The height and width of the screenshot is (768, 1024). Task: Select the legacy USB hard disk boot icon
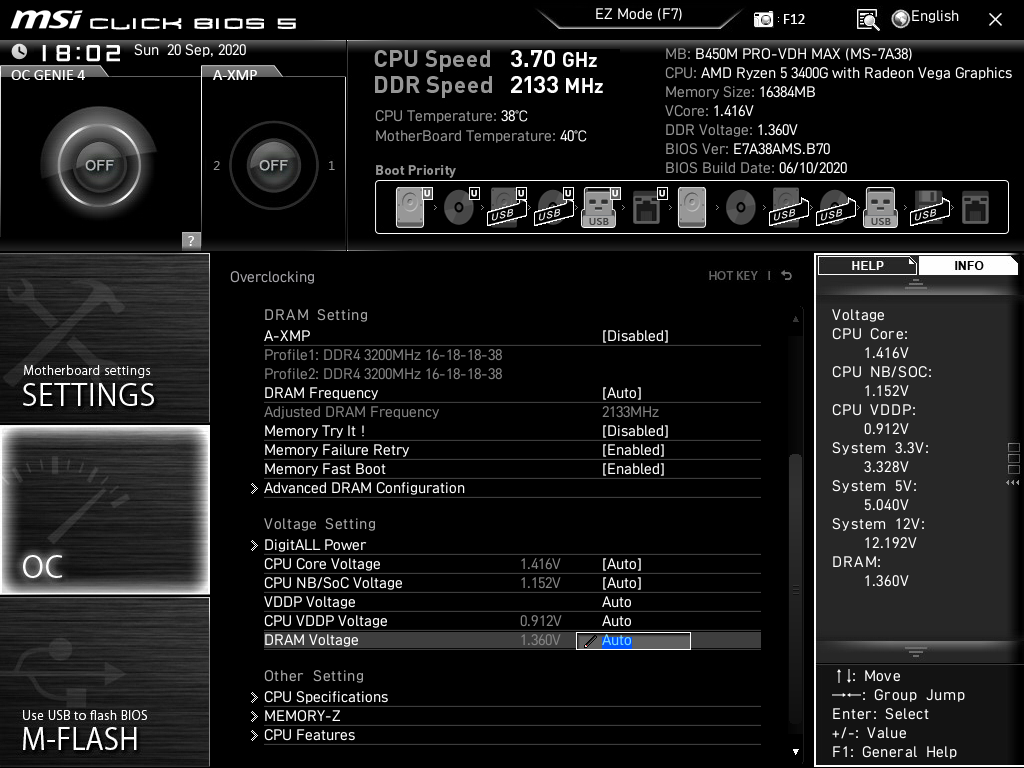789,207
